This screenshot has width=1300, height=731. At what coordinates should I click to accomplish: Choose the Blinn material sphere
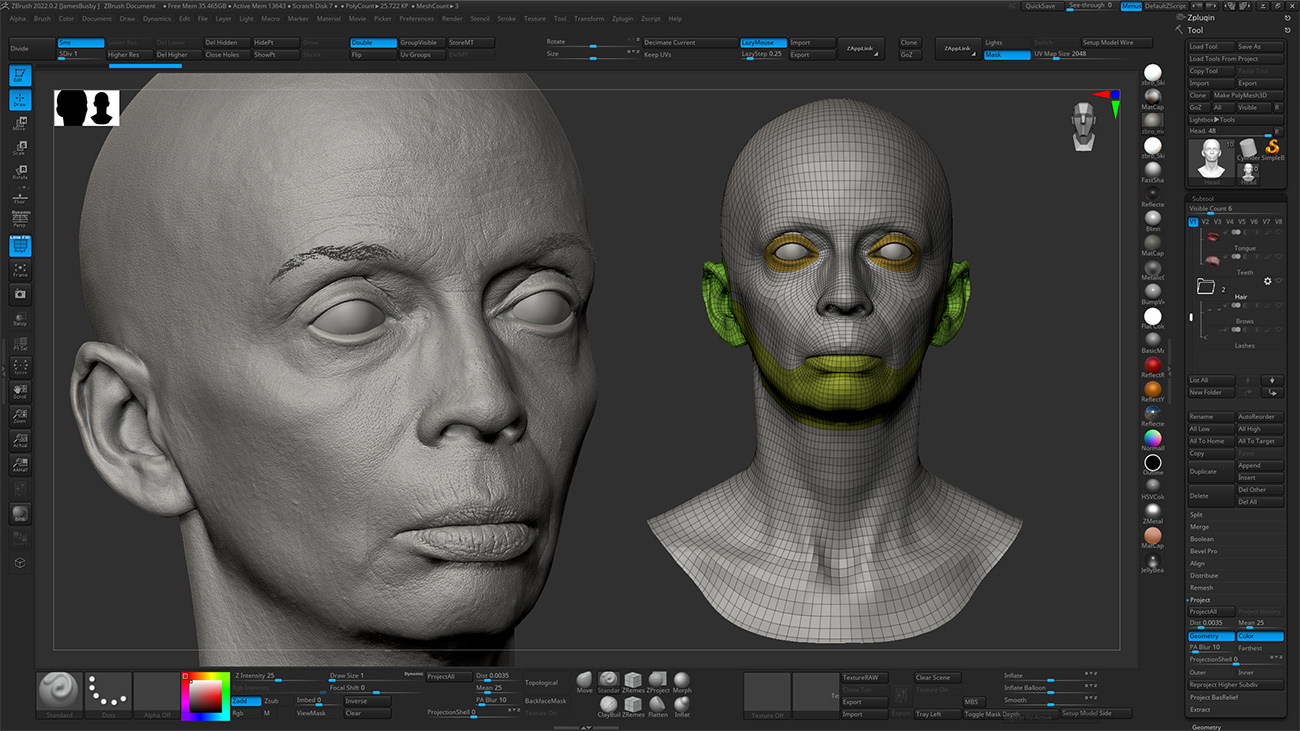[1153, 220]
